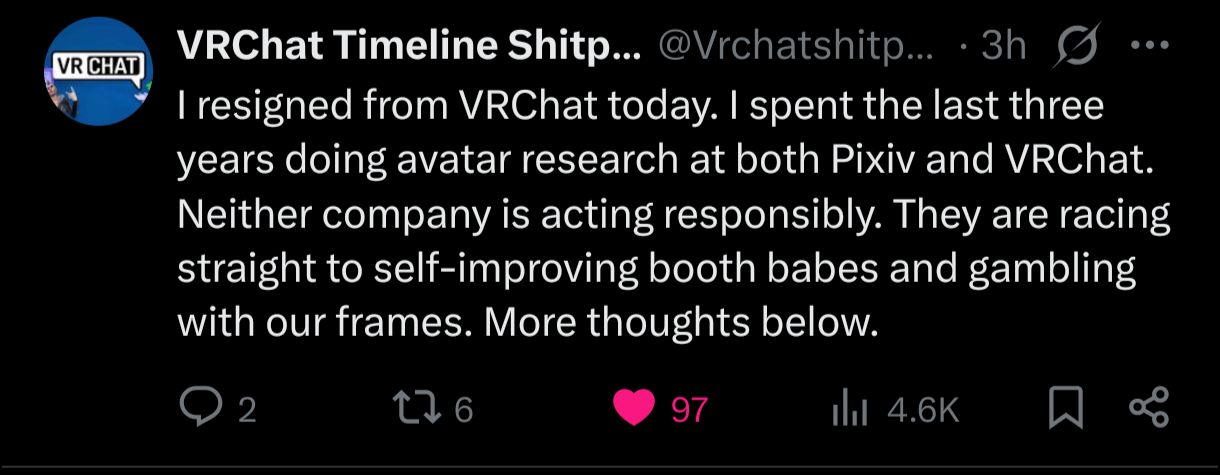The width and height of the screenshot is (1220, 475).
Task: Click the Grok slashed-circle icon
Action: tap(1077, 46)
